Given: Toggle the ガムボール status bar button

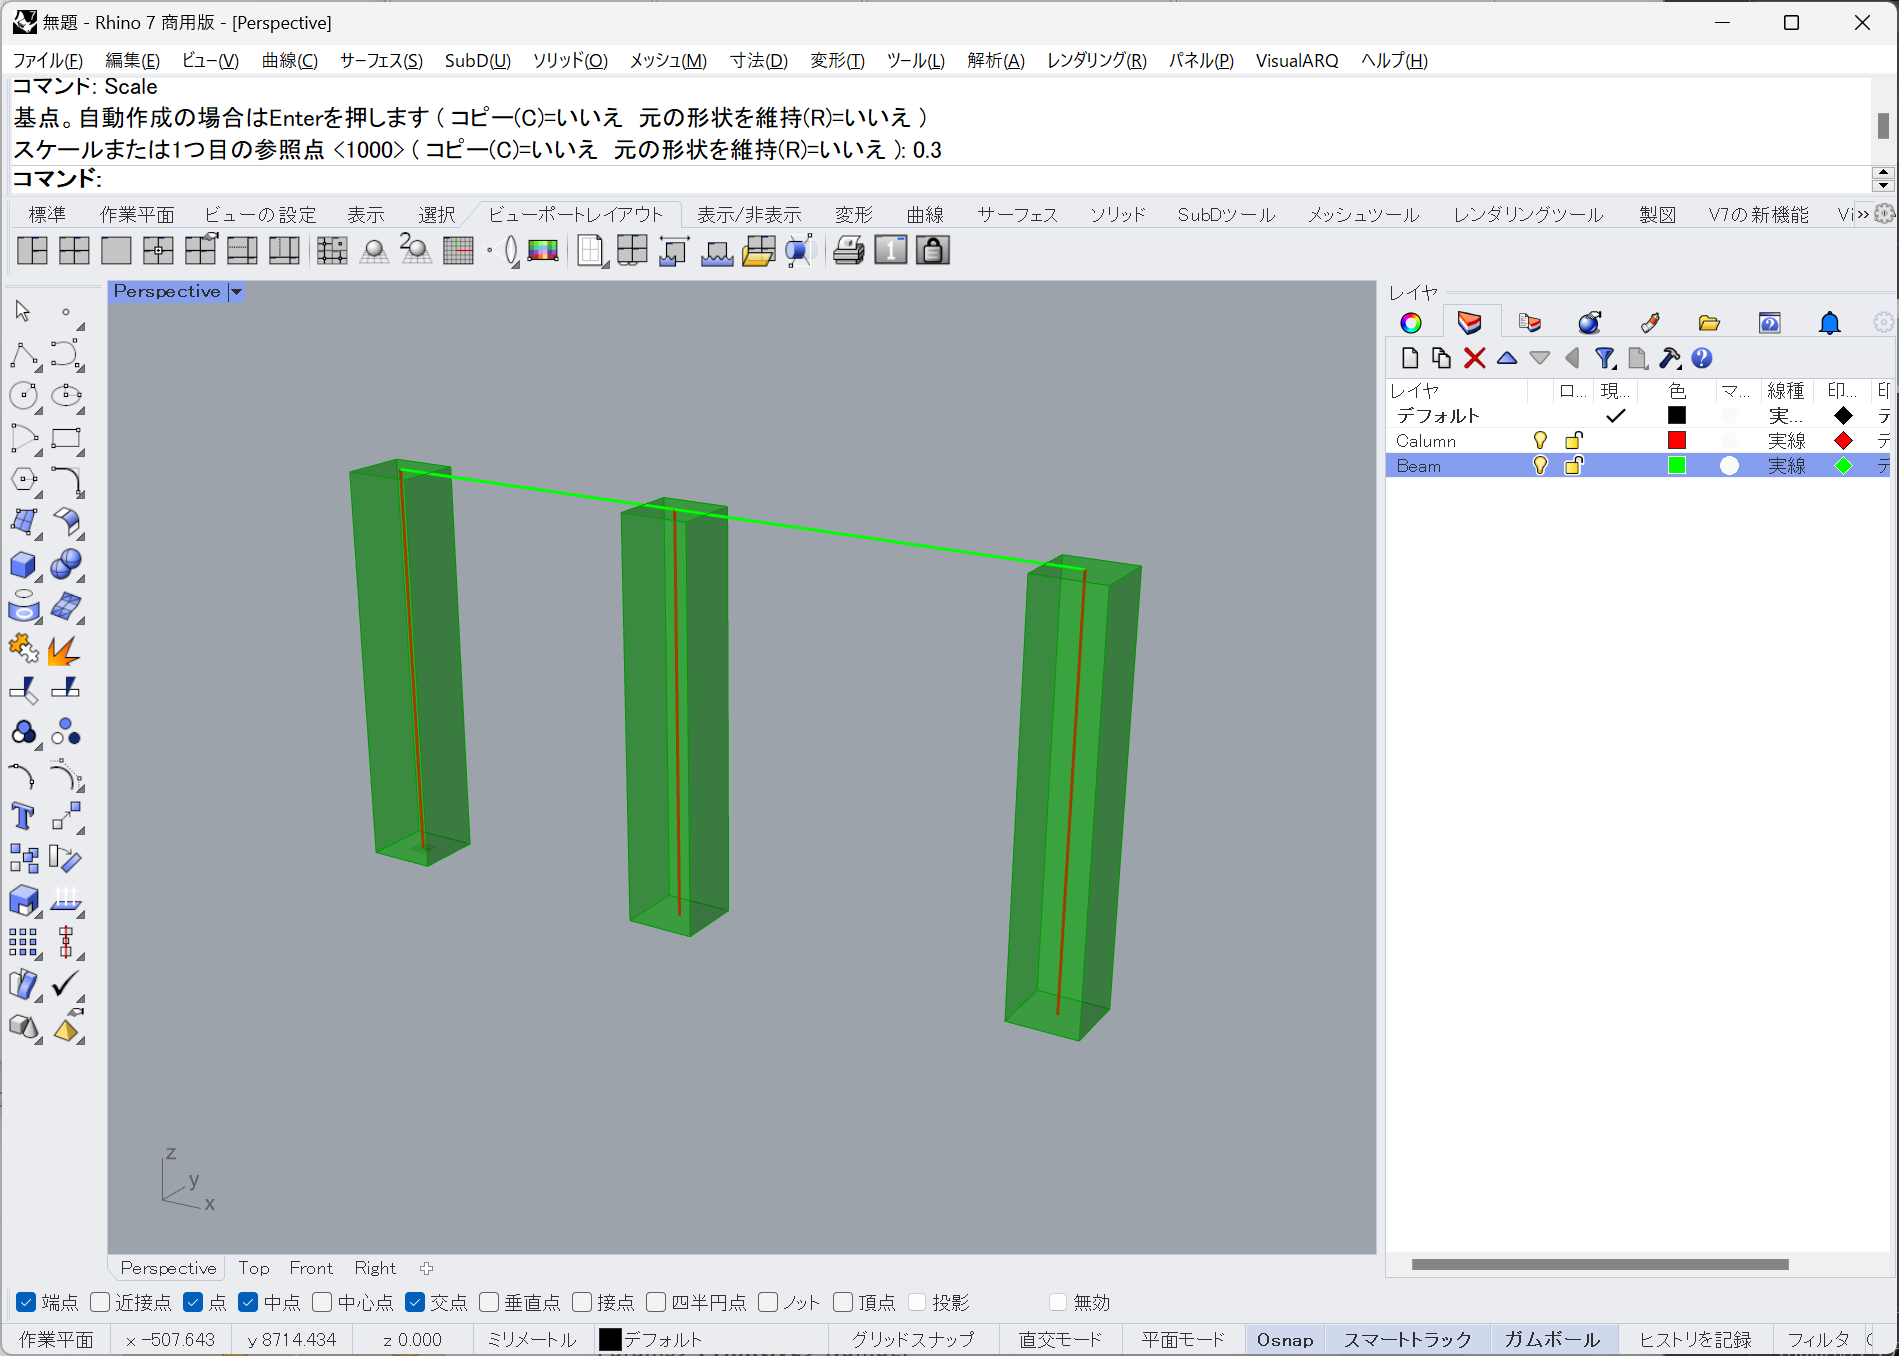Looking at the screenshot, I should (x=1552, y=1340).
